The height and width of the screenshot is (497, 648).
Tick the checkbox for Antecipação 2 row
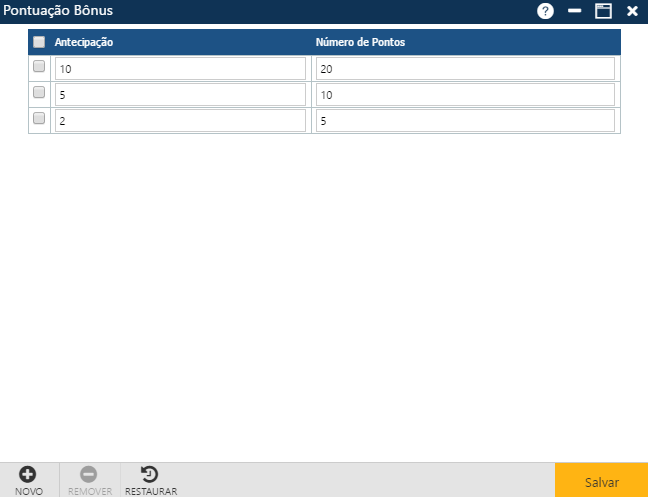[39, 119]
